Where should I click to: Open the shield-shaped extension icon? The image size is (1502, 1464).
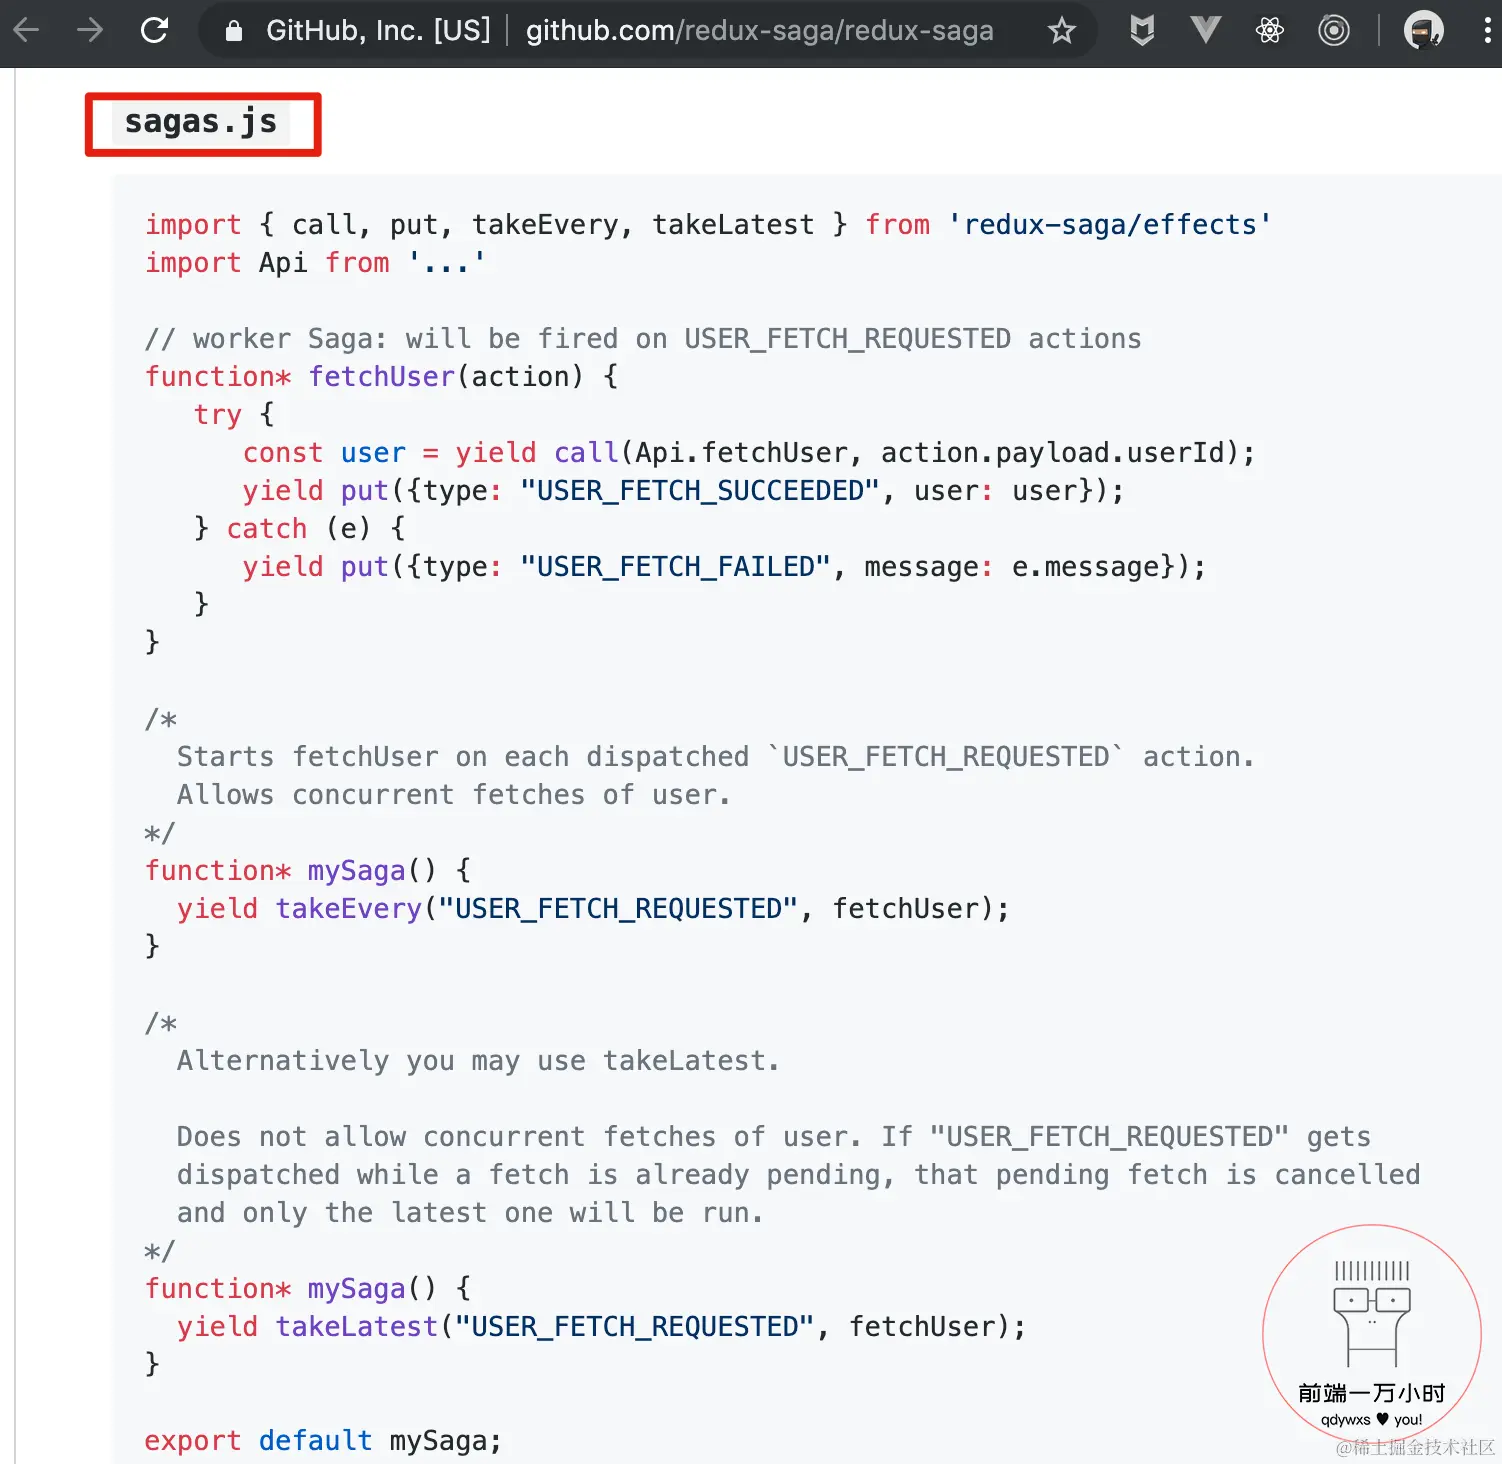(1142, 31)
